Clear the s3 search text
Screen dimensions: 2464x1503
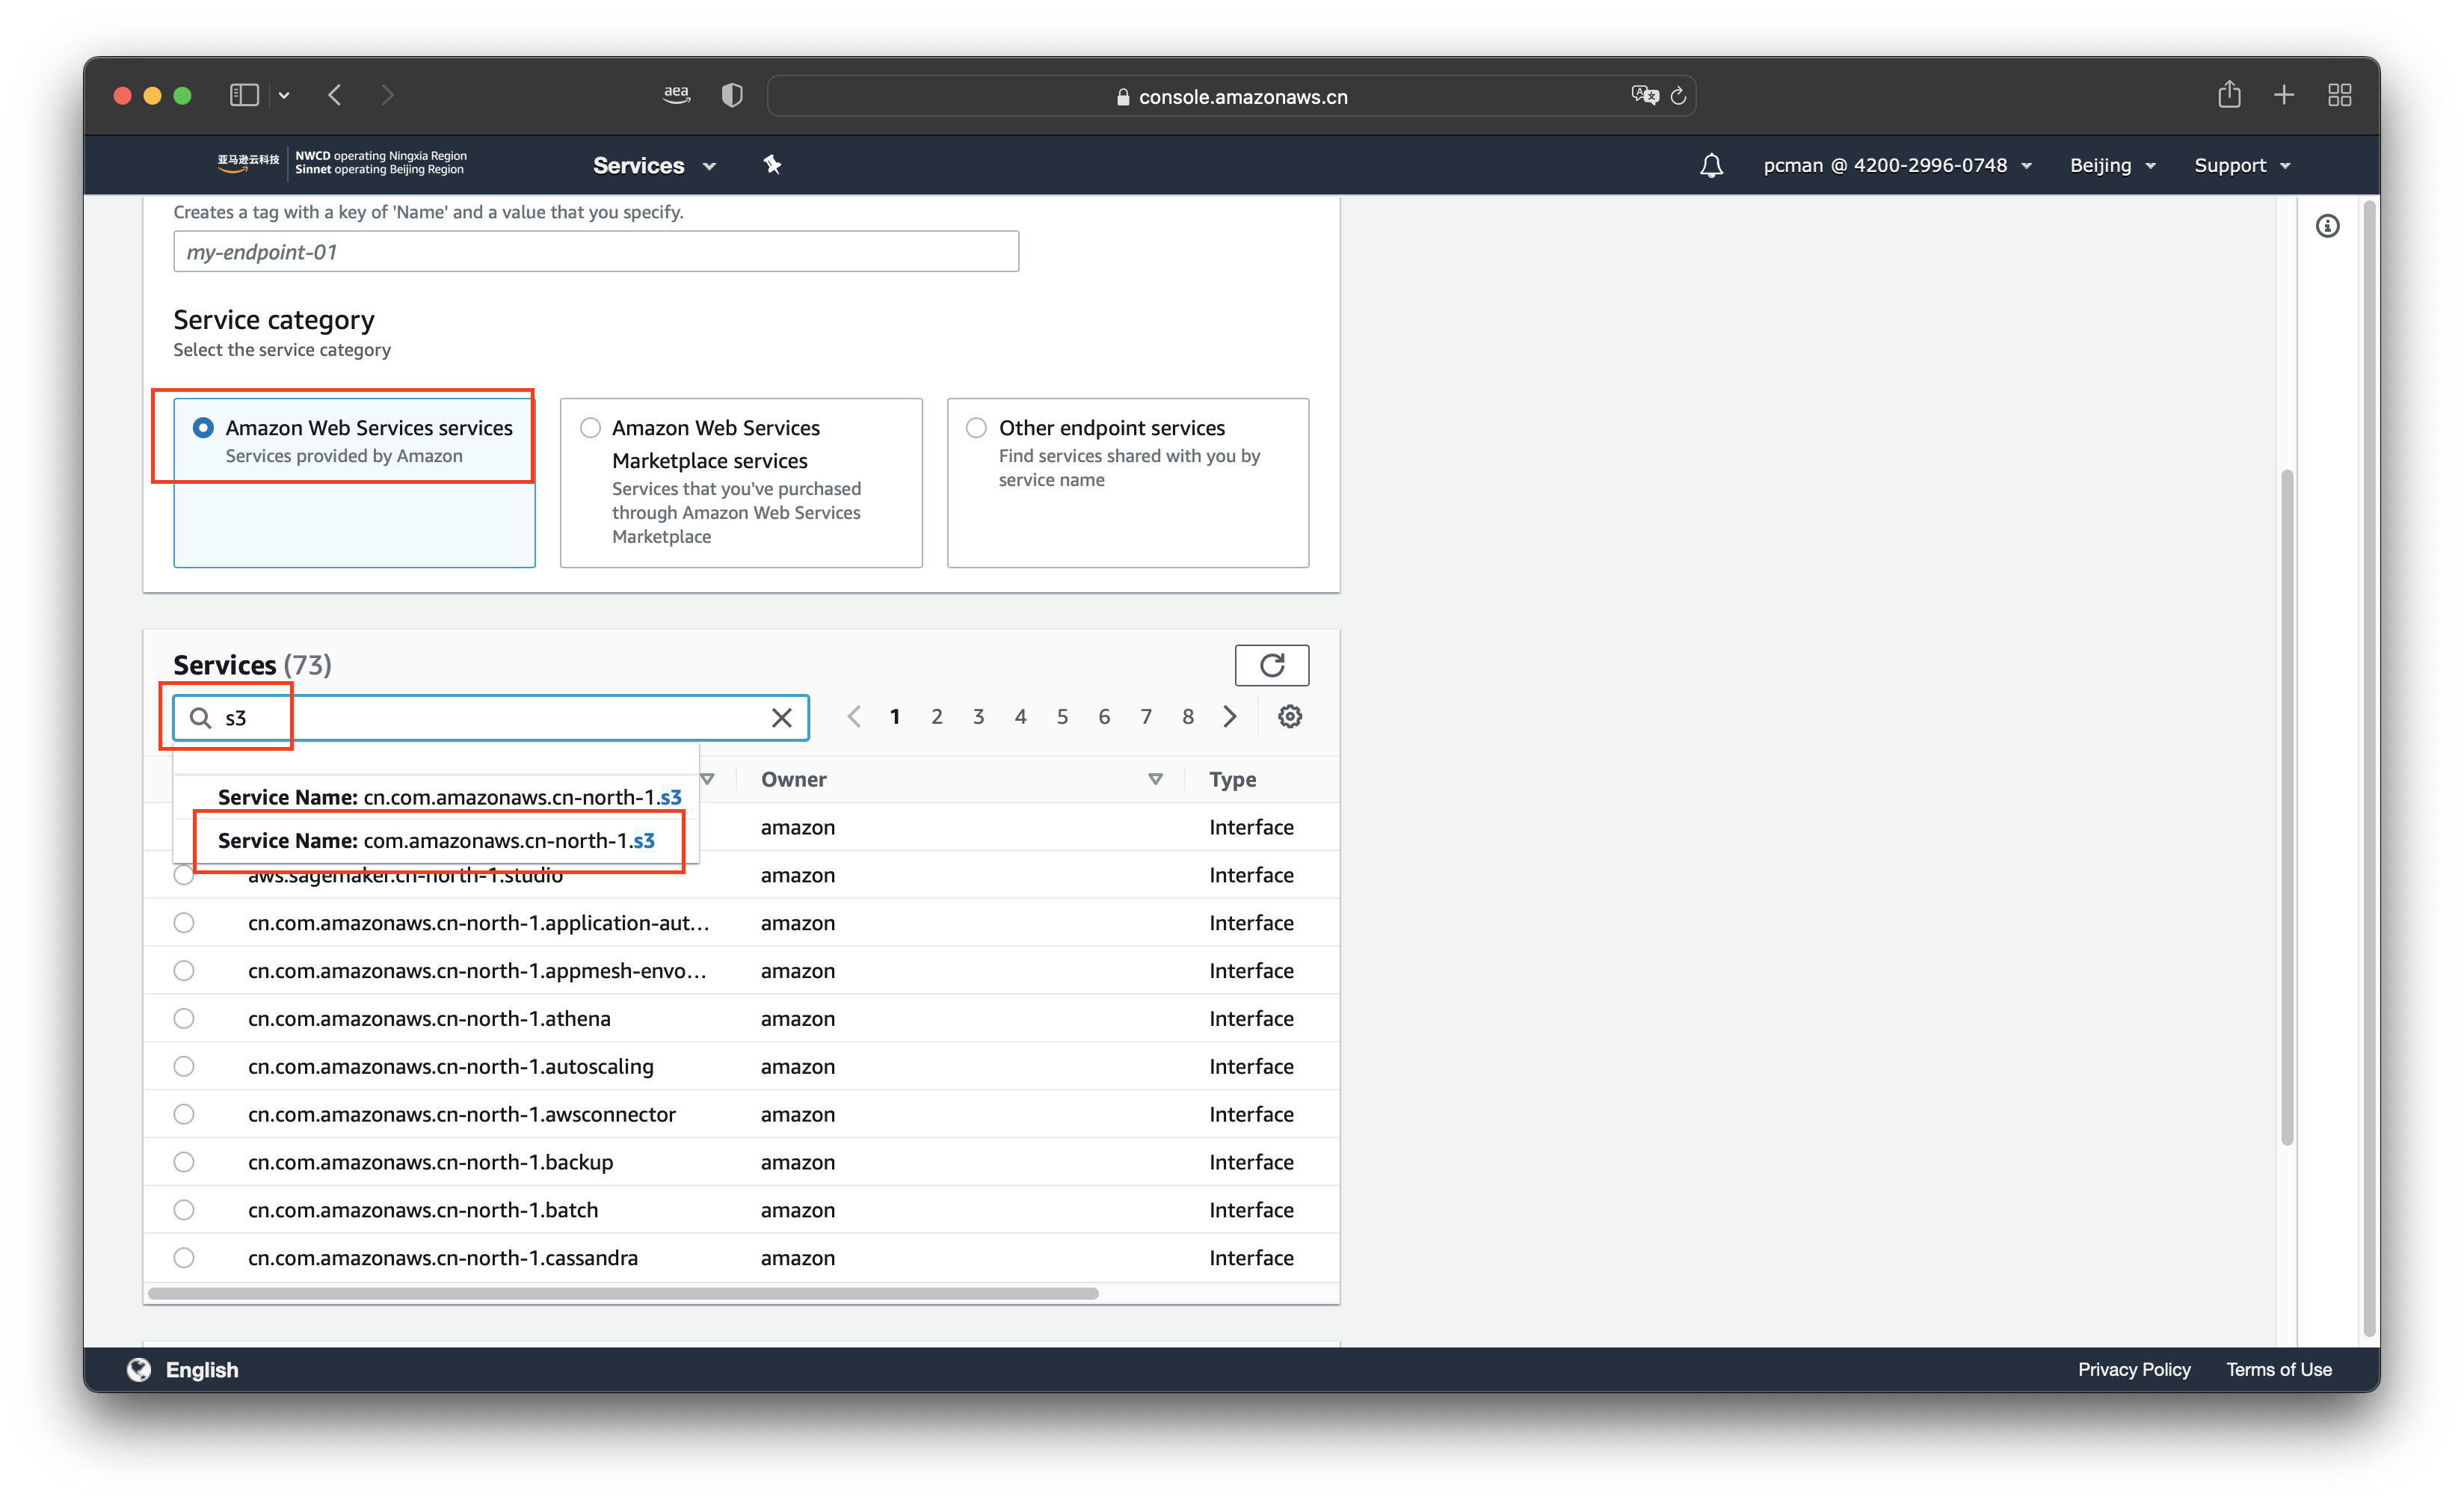coord(782,717)
